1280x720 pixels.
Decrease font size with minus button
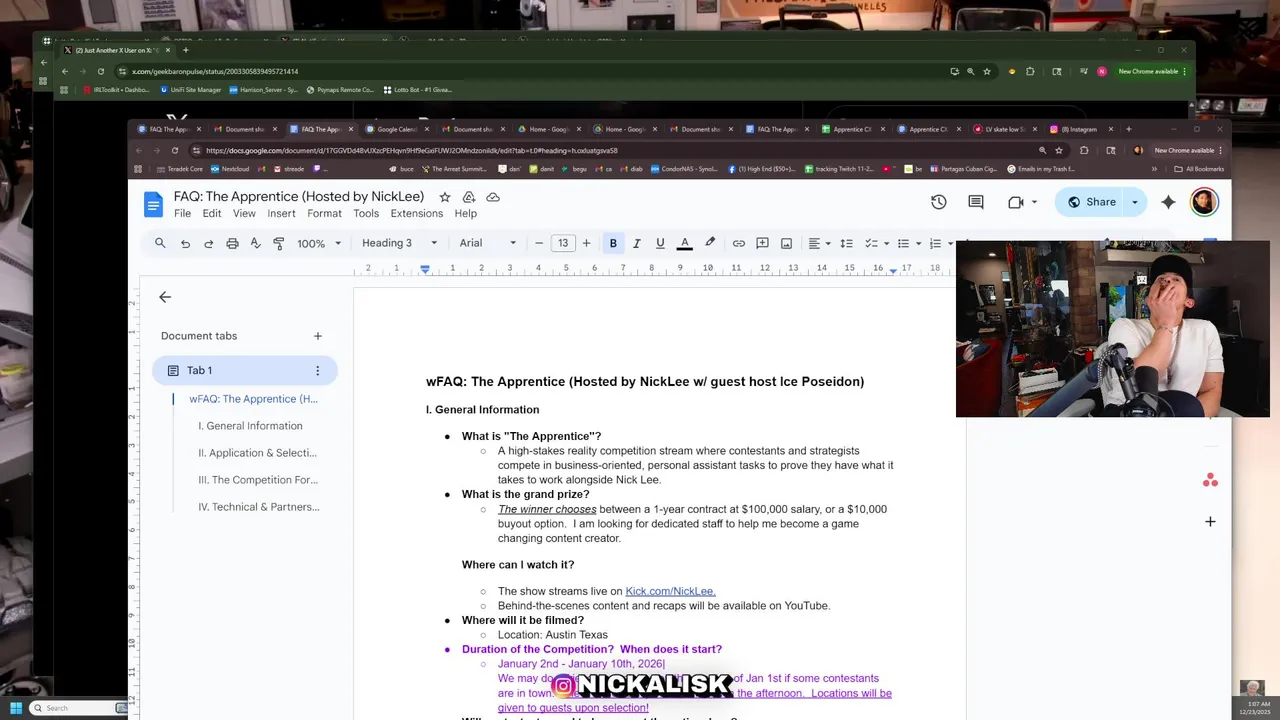(539, 243)
